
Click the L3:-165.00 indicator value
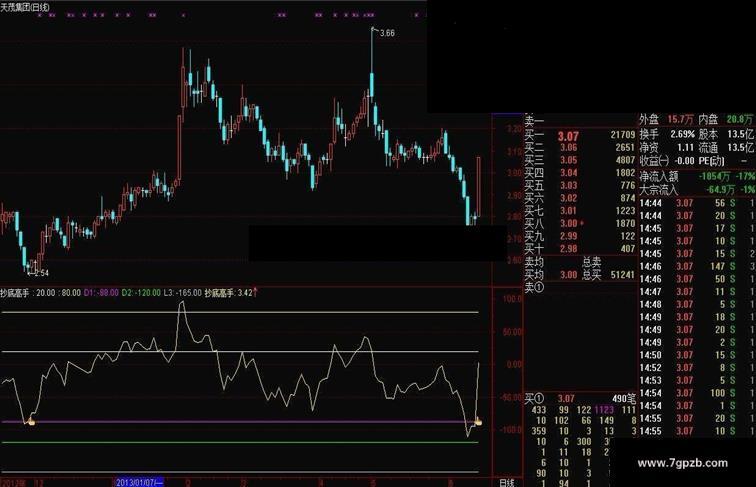coord(182,292)
